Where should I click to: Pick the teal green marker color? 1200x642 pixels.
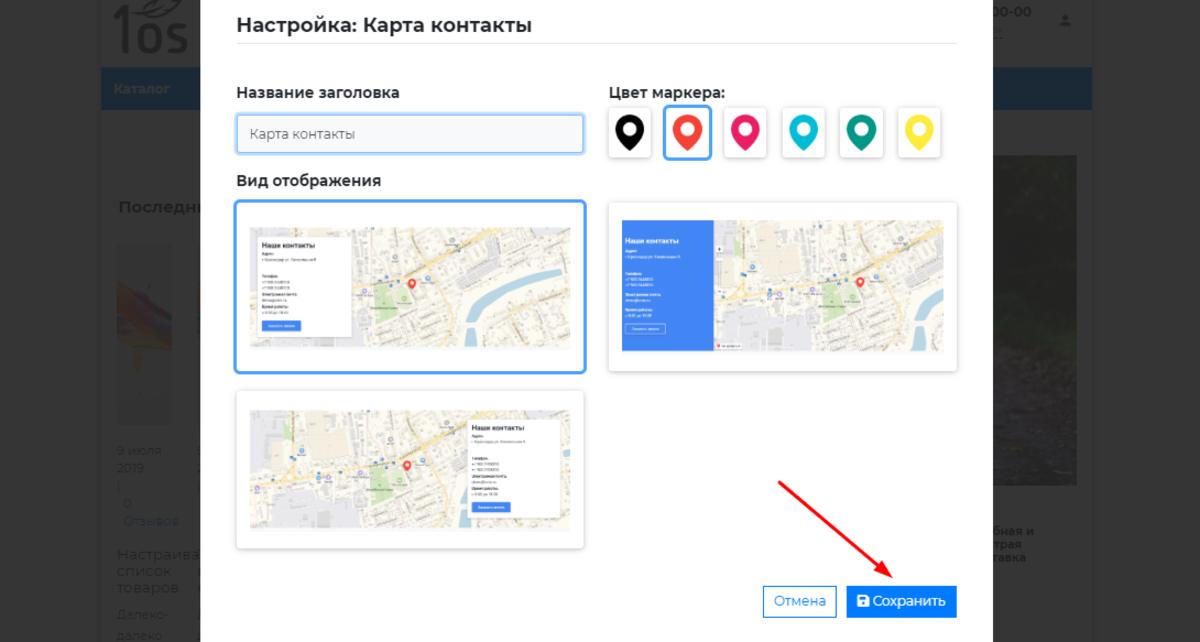point(861,133)
